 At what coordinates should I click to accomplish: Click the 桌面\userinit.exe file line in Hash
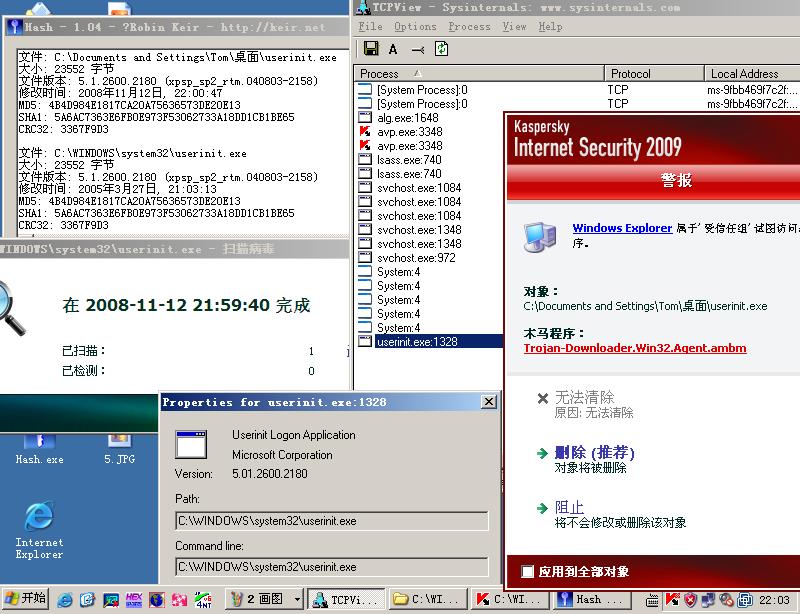178,57
